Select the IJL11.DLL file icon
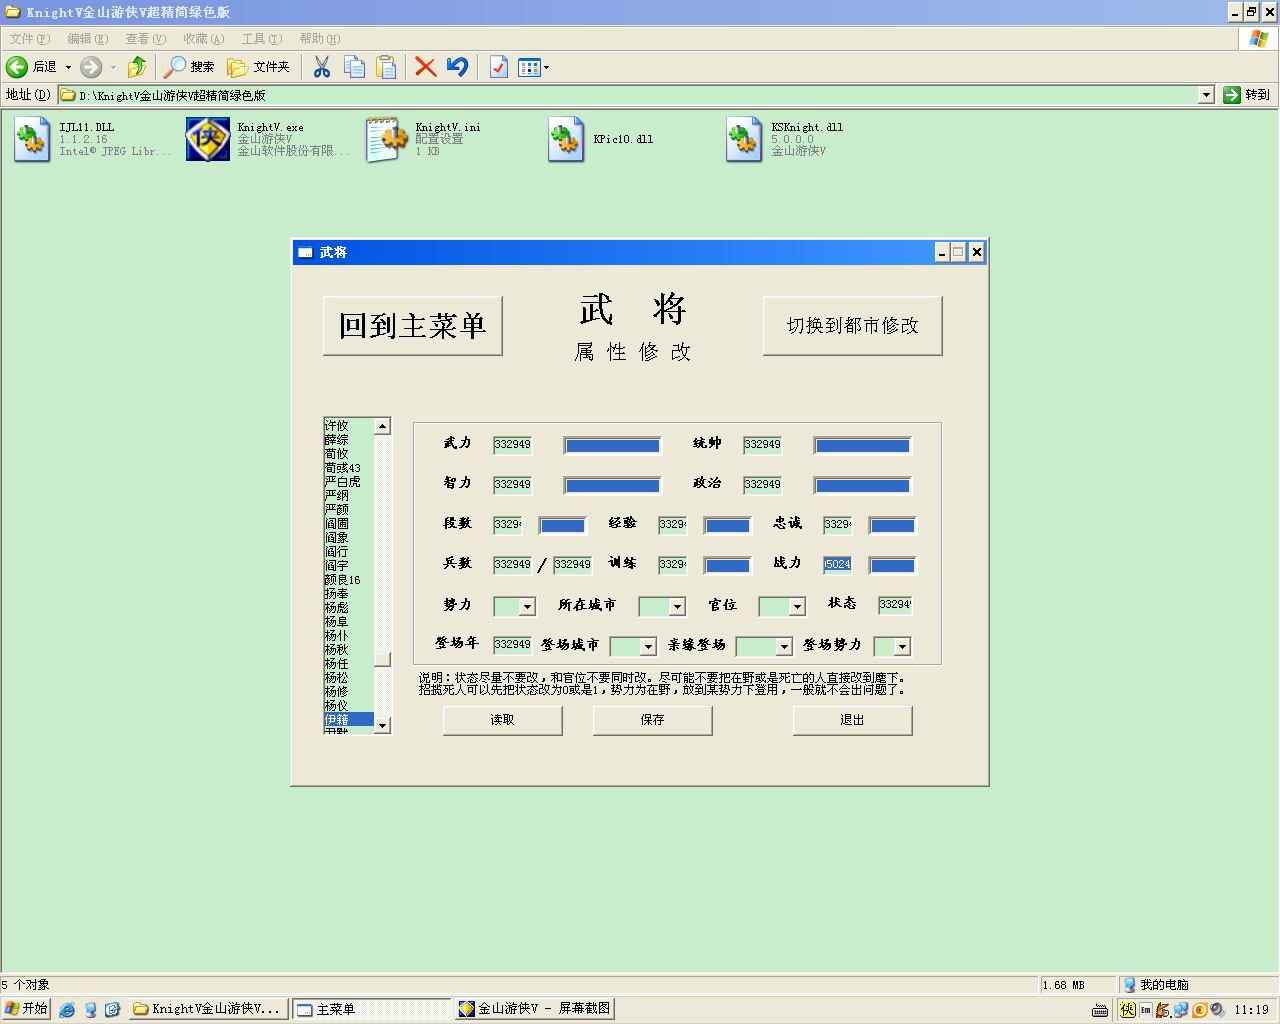Screen dimensions: 1280x1024 point(32,139)
